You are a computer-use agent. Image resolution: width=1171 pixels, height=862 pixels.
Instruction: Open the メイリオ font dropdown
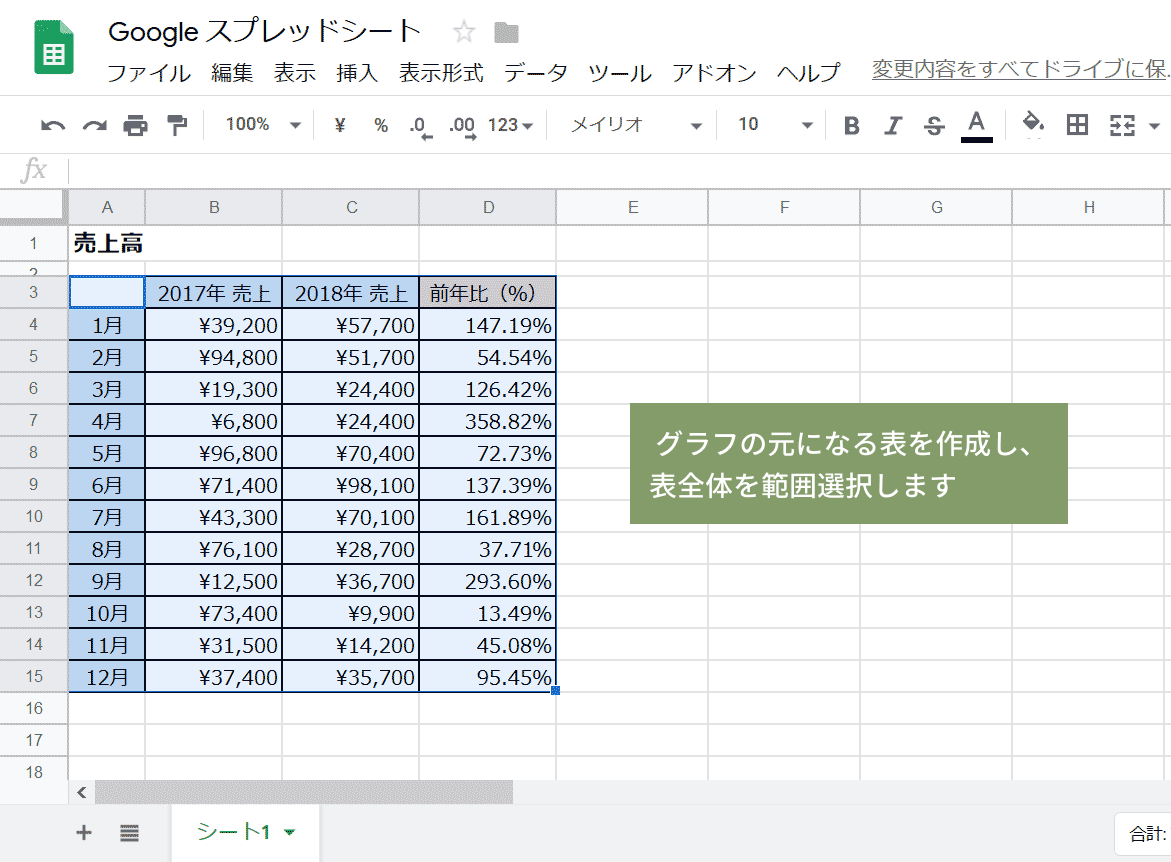pos(637,125)
